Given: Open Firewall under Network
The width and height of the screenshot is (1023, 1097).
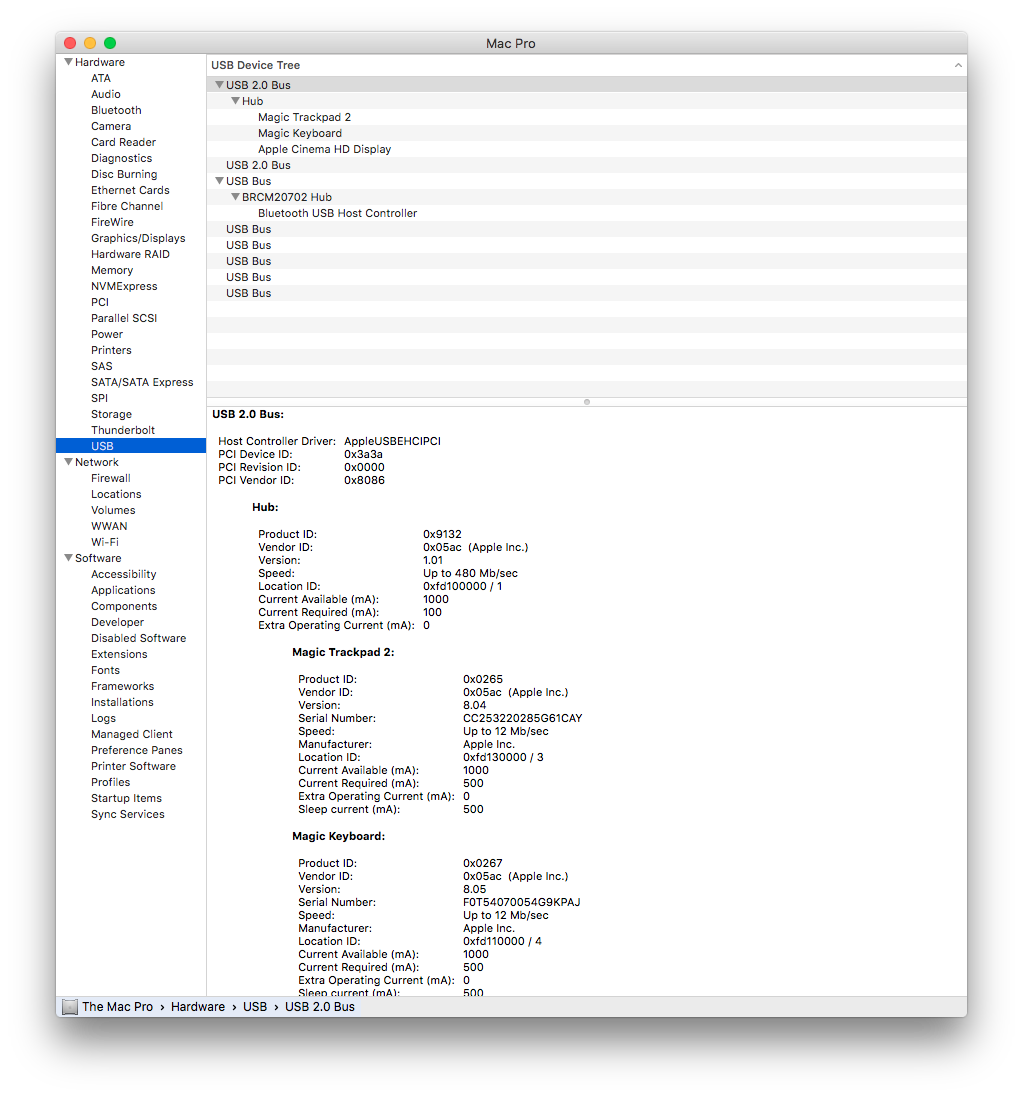Looking at the screenshot, I should tap(111, 478).
